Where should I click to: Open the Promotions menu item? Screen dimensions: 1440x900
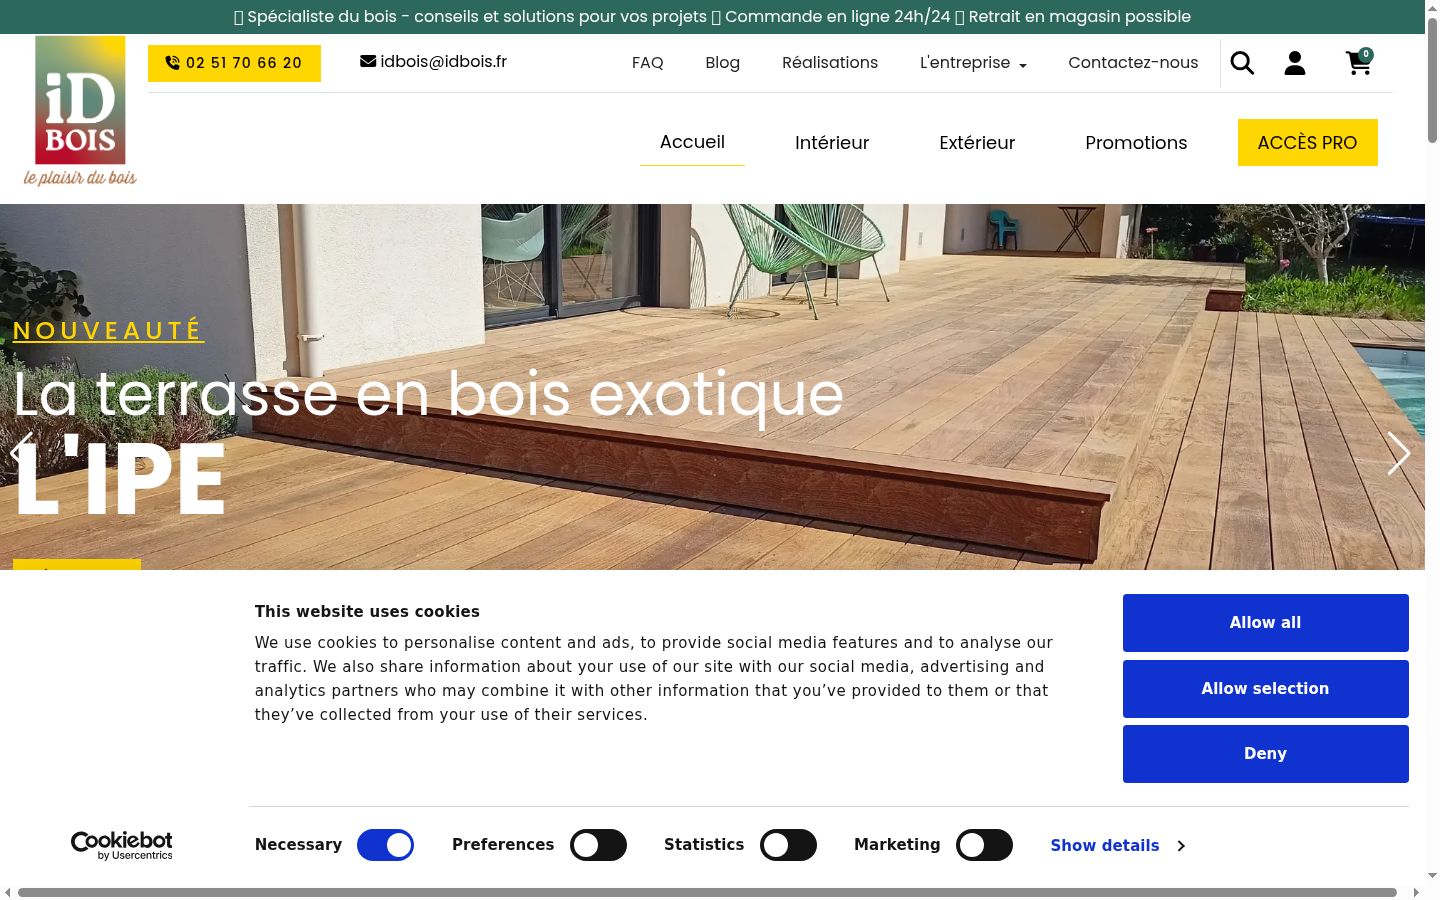tap(1136, 143)
